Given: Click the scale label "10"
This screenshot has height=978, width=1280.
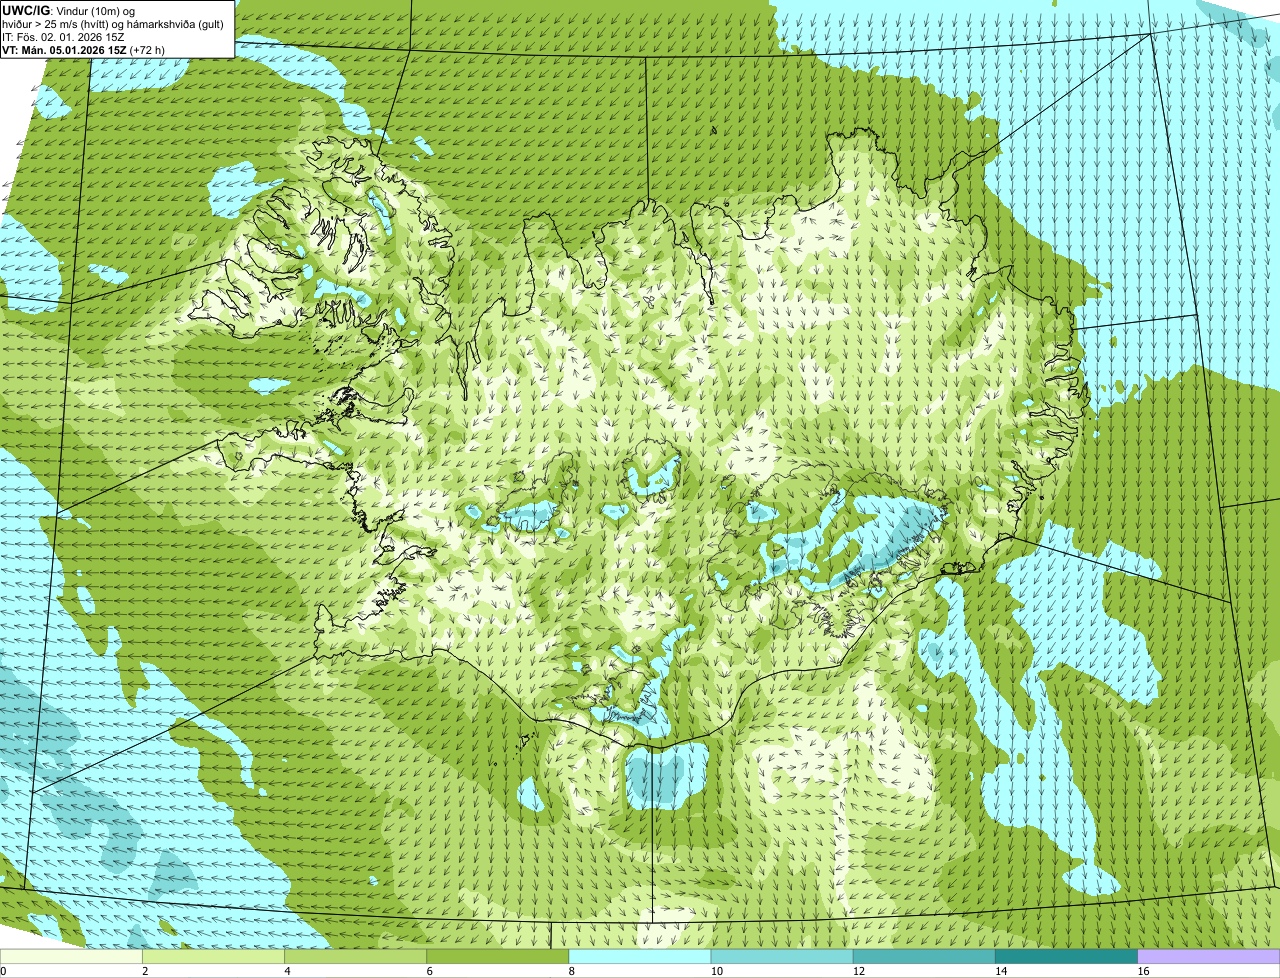Looking at the screenshot, I should (x=716, y=971).
